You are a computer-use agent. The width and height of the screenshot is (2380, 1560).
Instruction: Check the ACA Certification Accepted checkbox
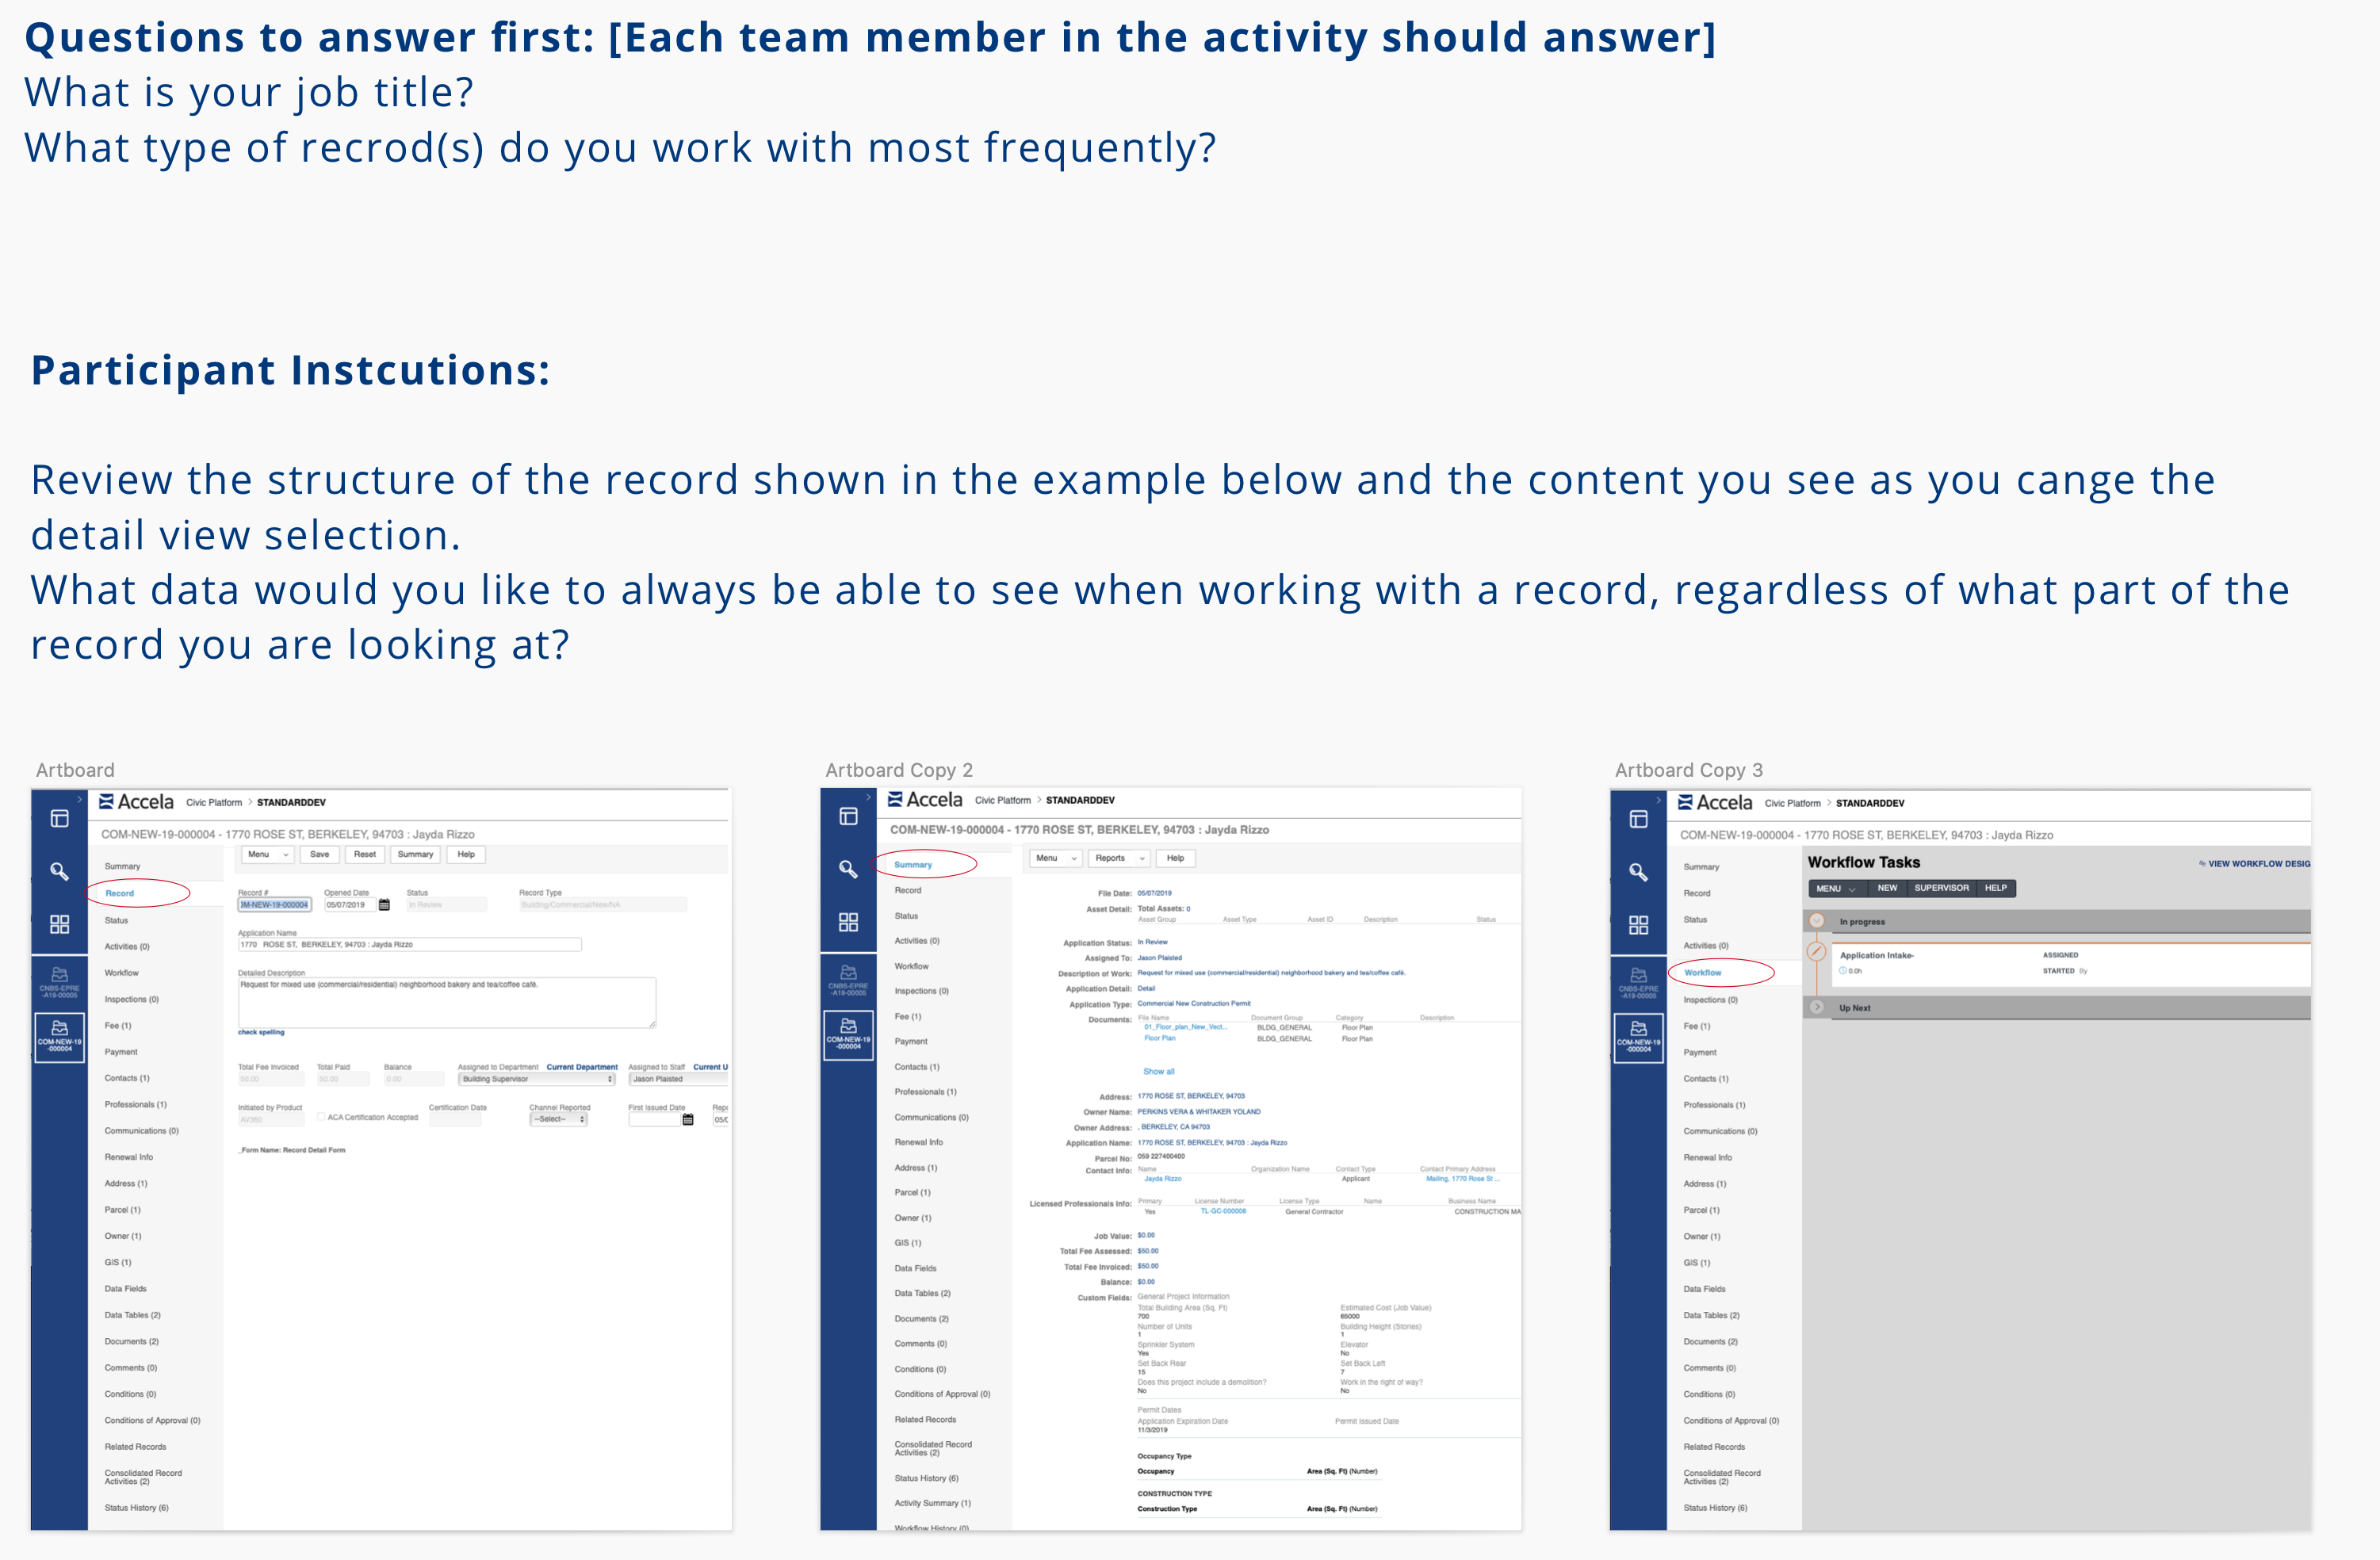point(321,1117)
